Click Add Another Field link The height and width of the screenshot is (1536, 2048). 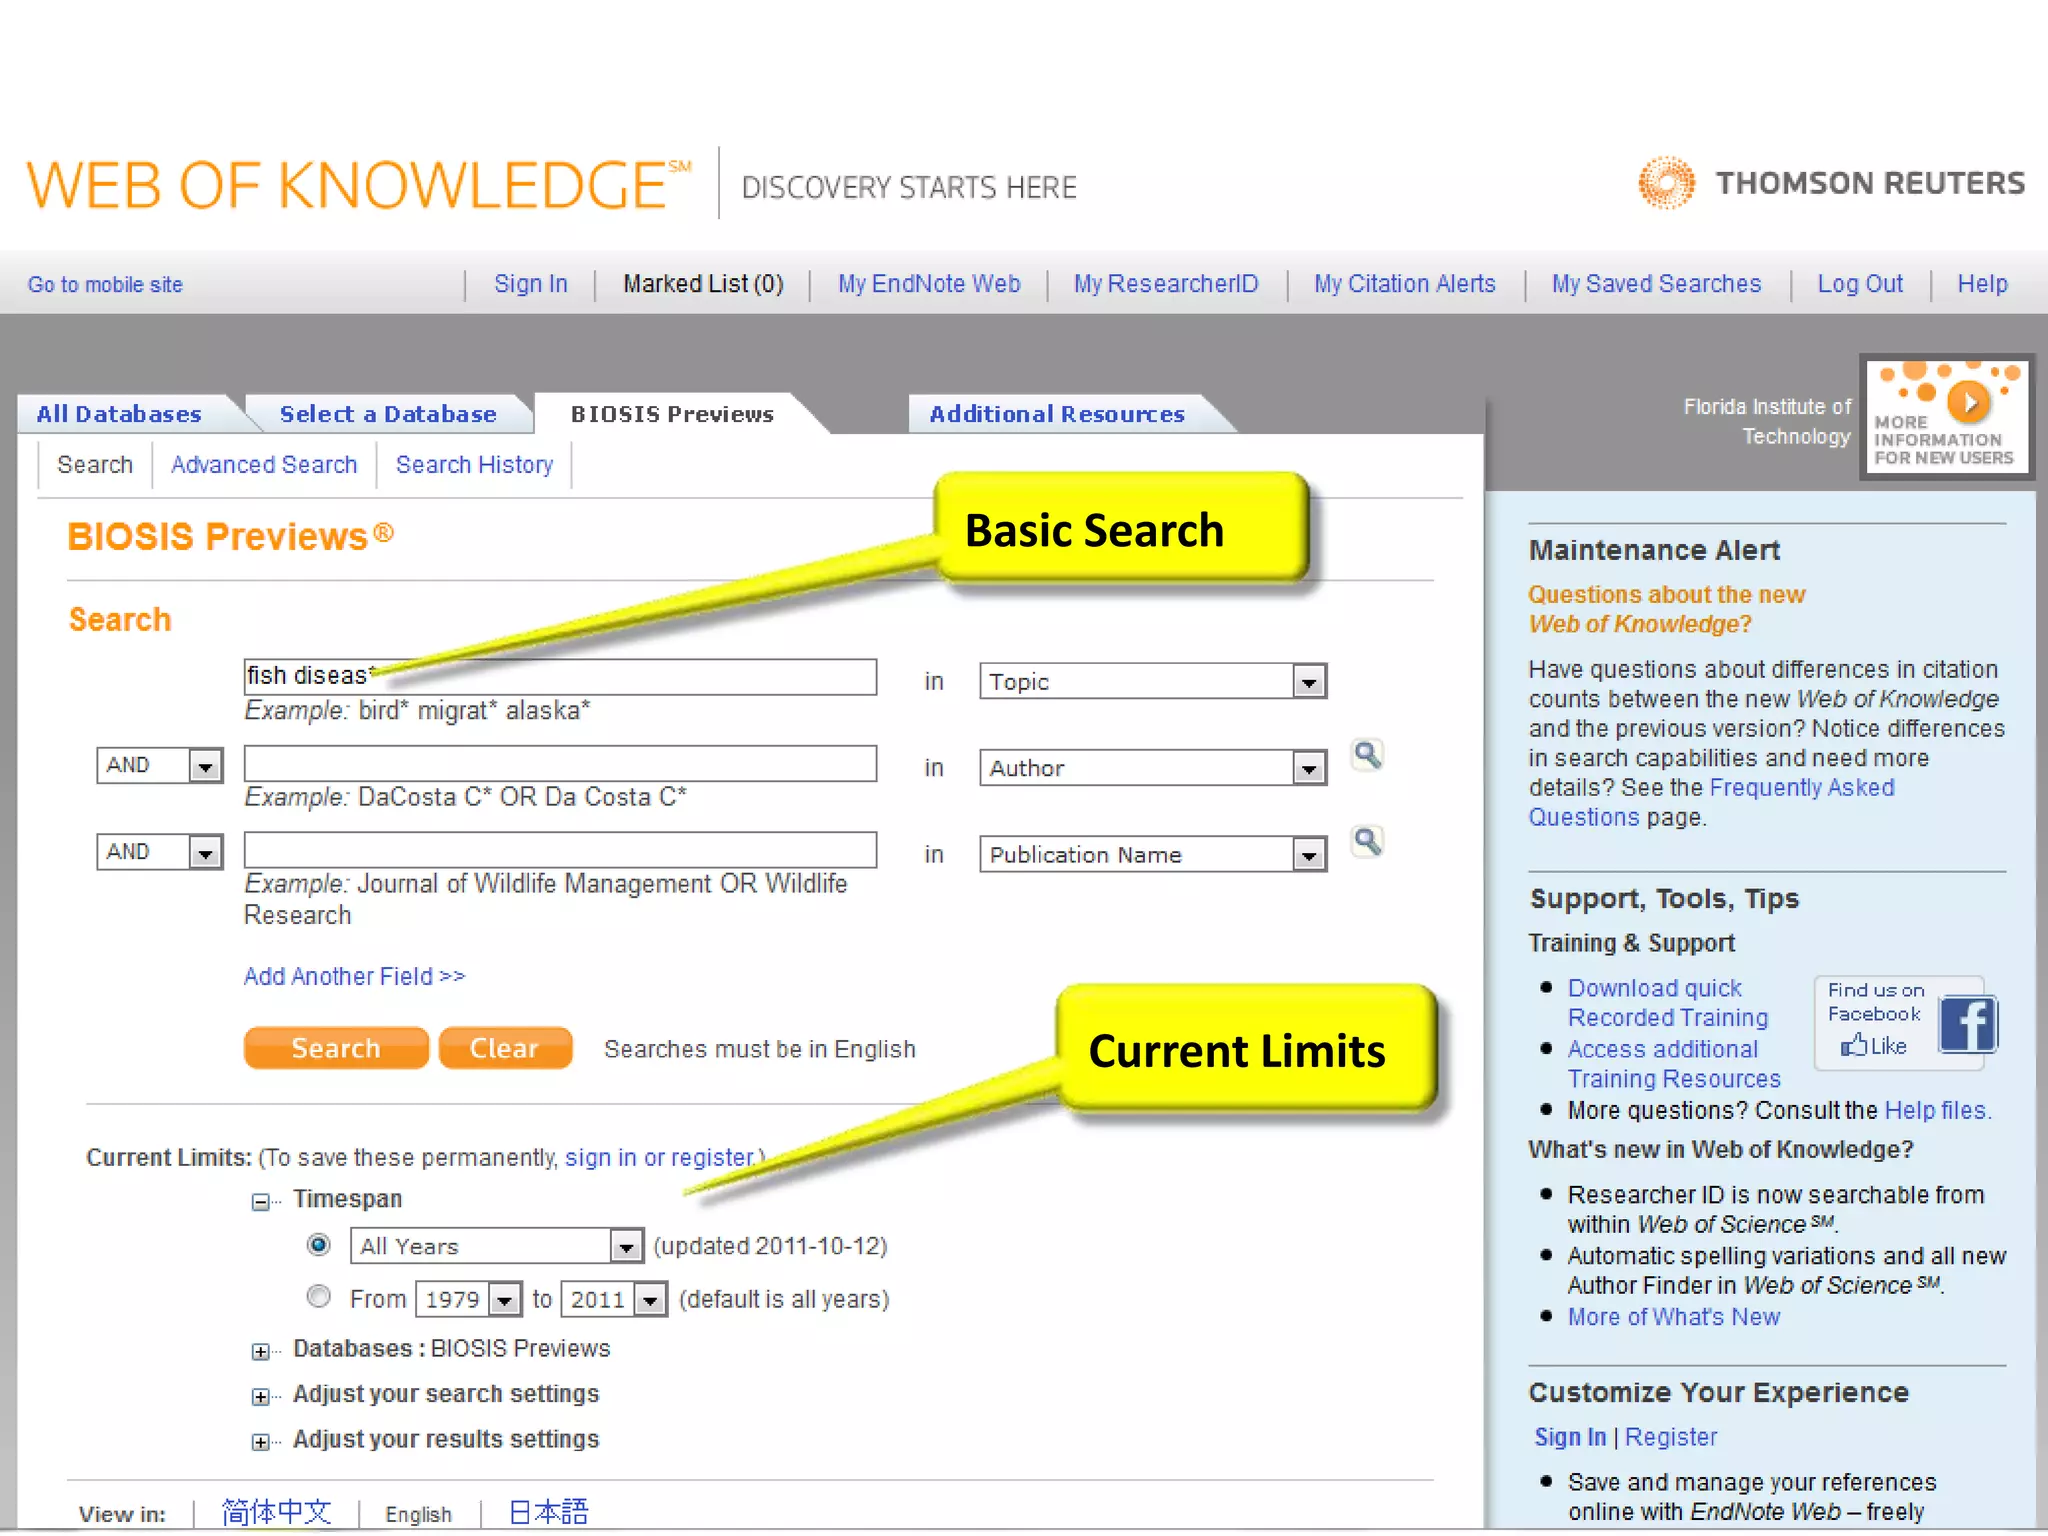point(354,976)
